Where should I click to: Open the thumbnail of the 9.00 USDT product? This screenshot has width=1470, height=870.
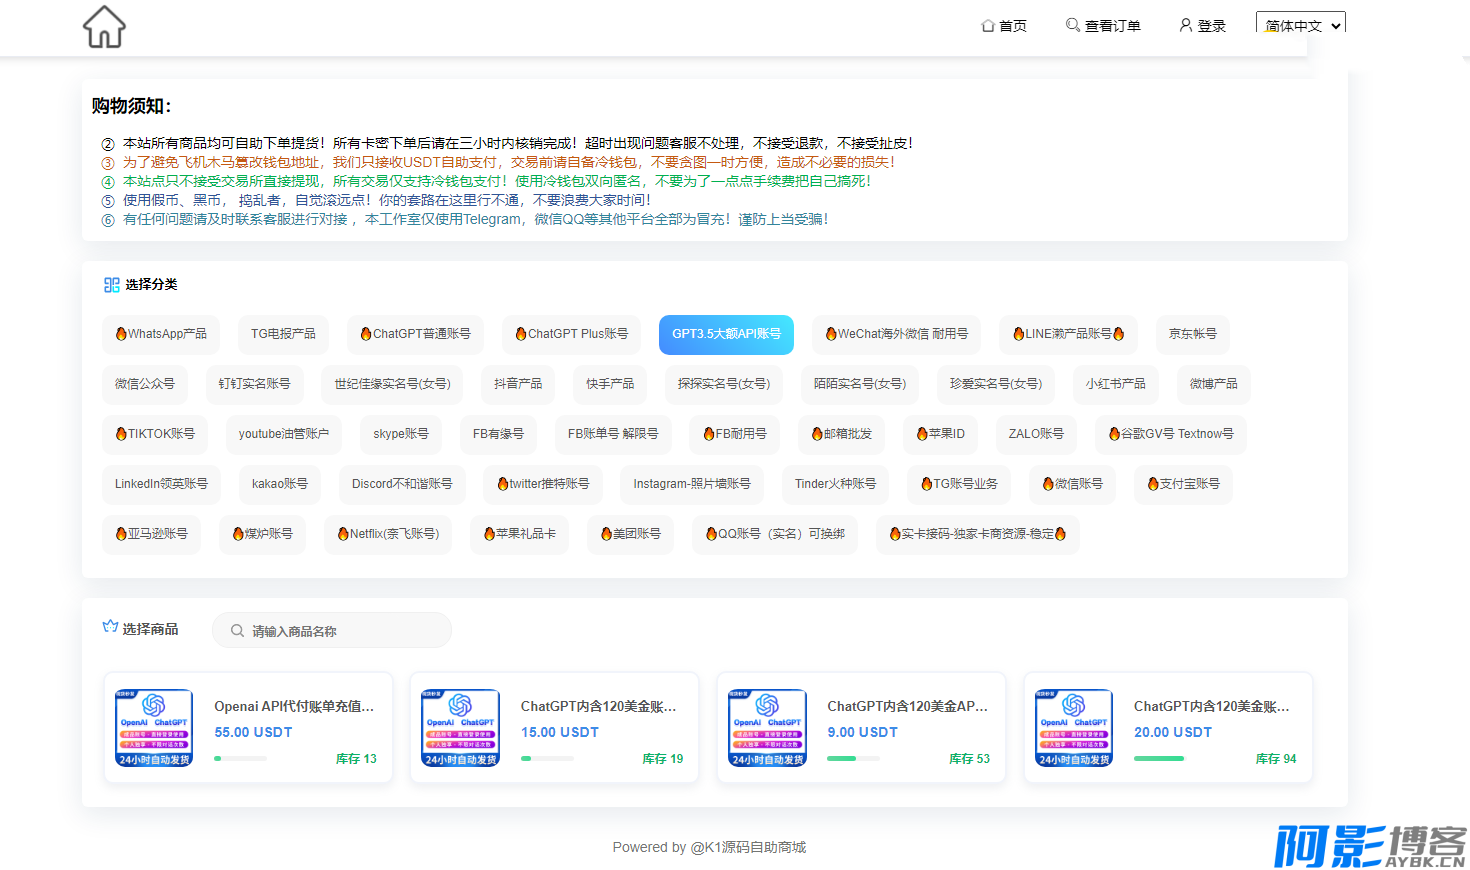768,728
